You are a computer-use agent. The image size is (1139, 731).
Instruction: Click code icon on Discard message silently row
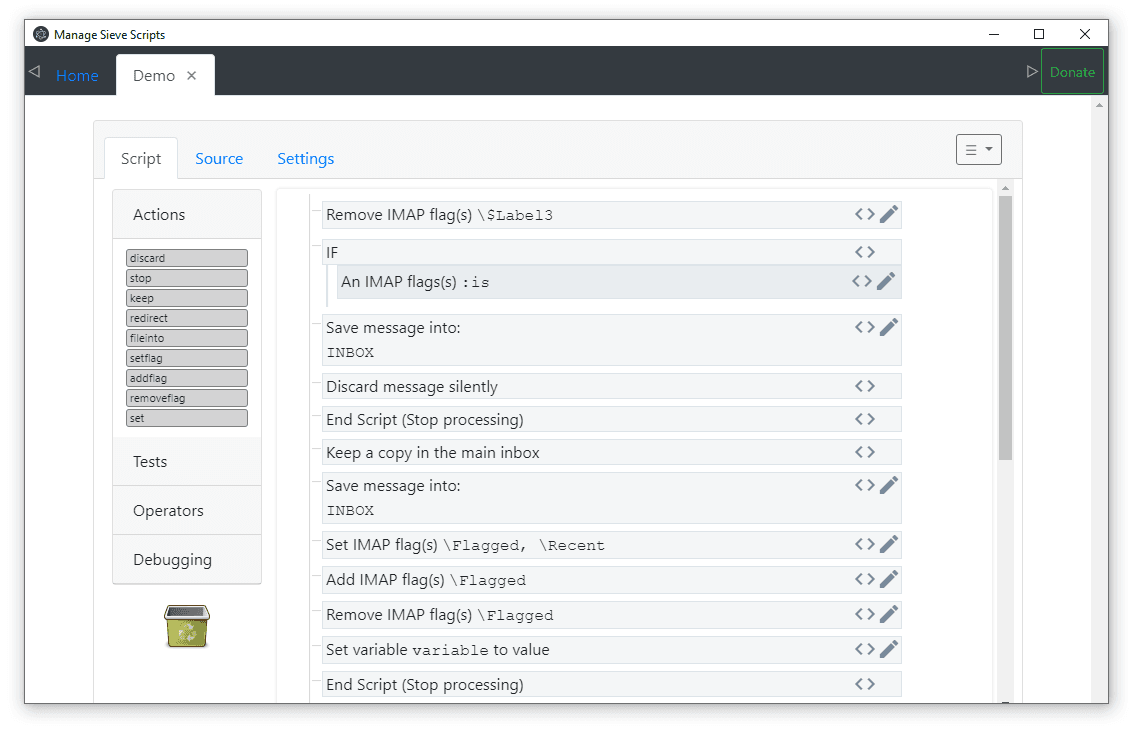[x=865, y=386]
